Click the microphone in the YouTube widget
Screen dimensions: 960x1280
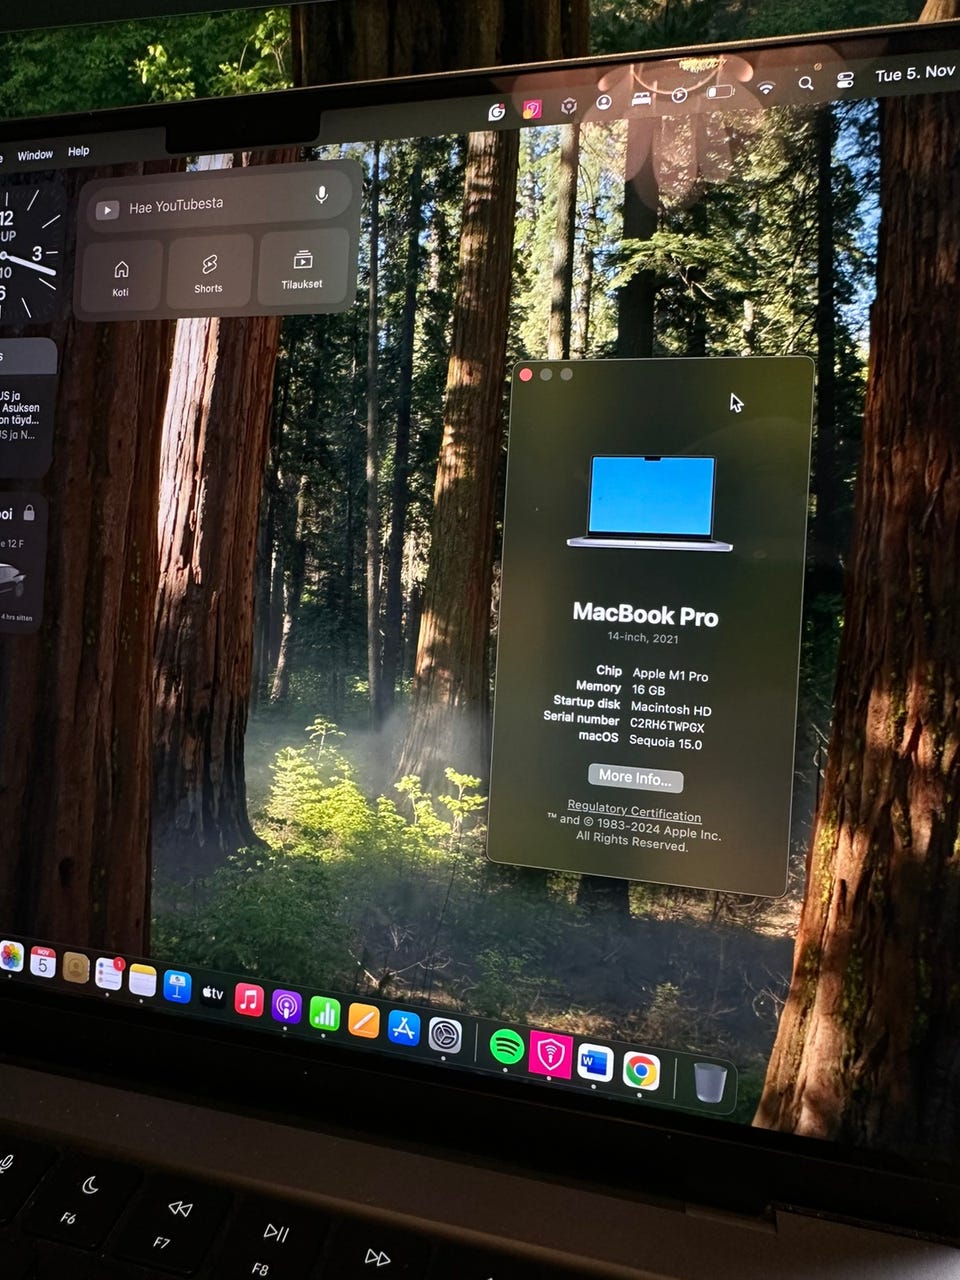tap(321, 195)
